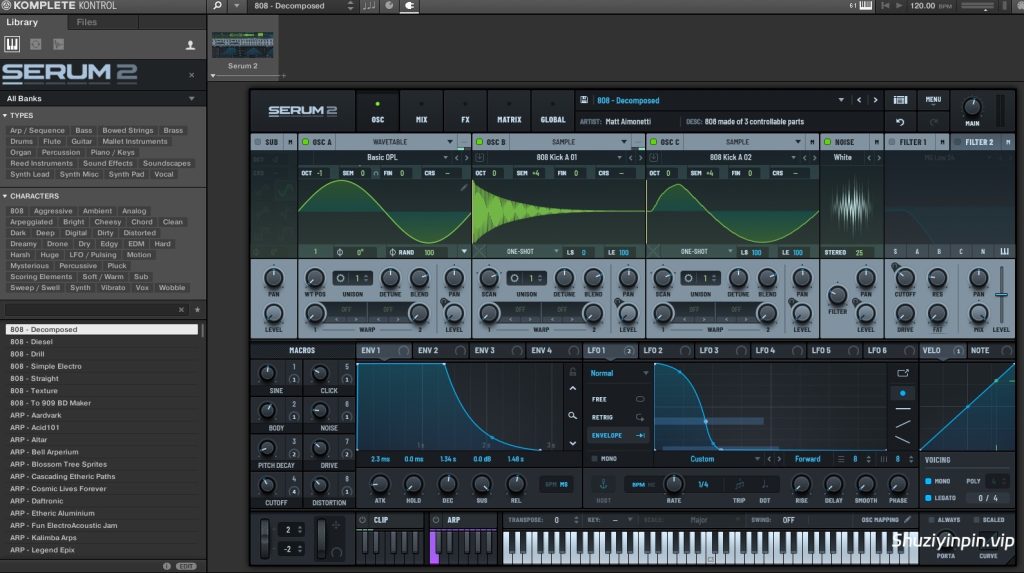Toggle NOISE oscillator power

(827, 142)
